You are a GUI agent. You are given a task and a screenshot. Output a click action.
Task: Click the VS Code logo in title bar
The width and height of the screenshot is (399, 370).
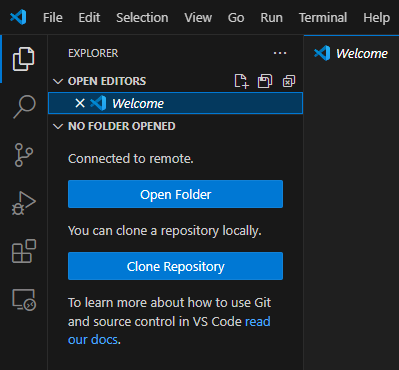(x=18, y=17)
